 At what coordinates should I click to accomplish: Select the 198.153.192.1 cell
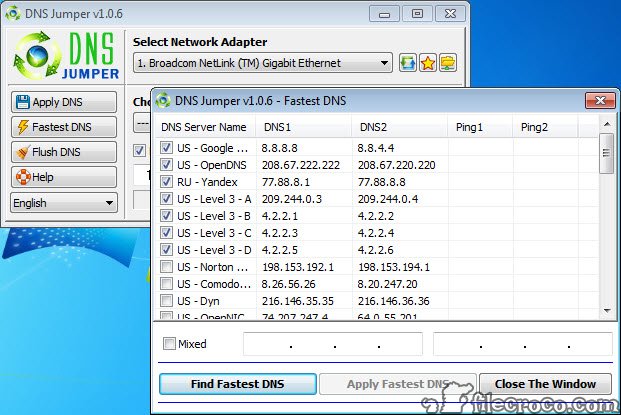(x=298, y=267)
